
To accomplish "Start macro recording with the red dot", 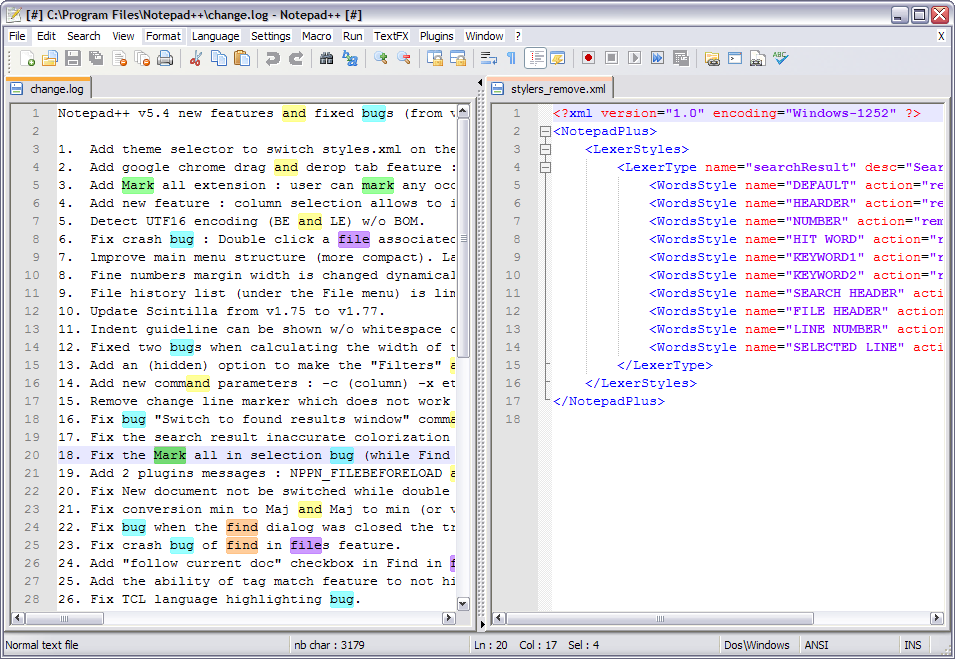I will [589, 59].
